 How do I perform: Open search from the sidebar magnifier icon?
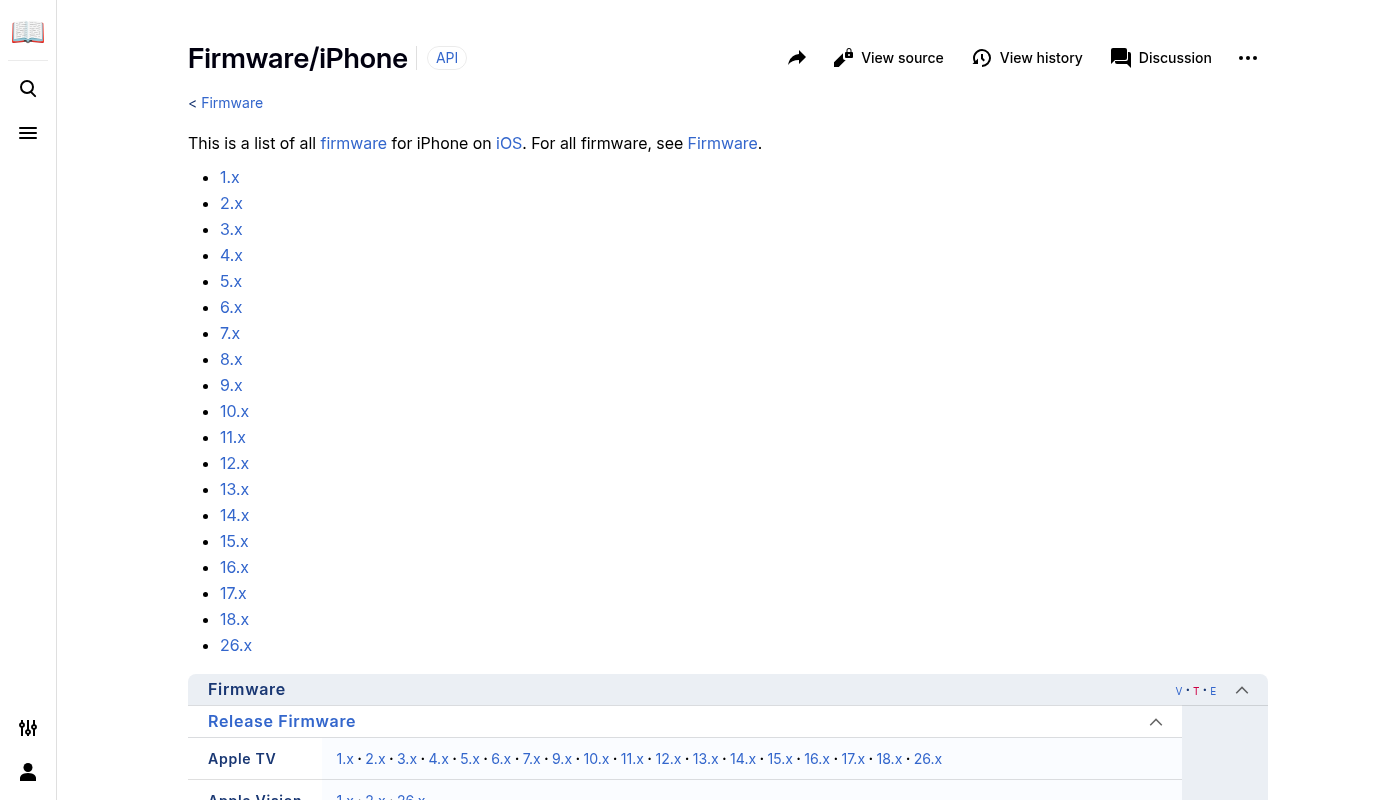point(28,89)
